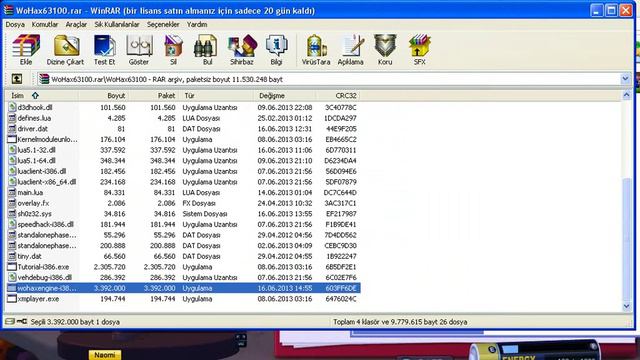640x360 pixels.
Task: Open the Yardım menu
Action: pyautogui.click(x=197, y=24)
